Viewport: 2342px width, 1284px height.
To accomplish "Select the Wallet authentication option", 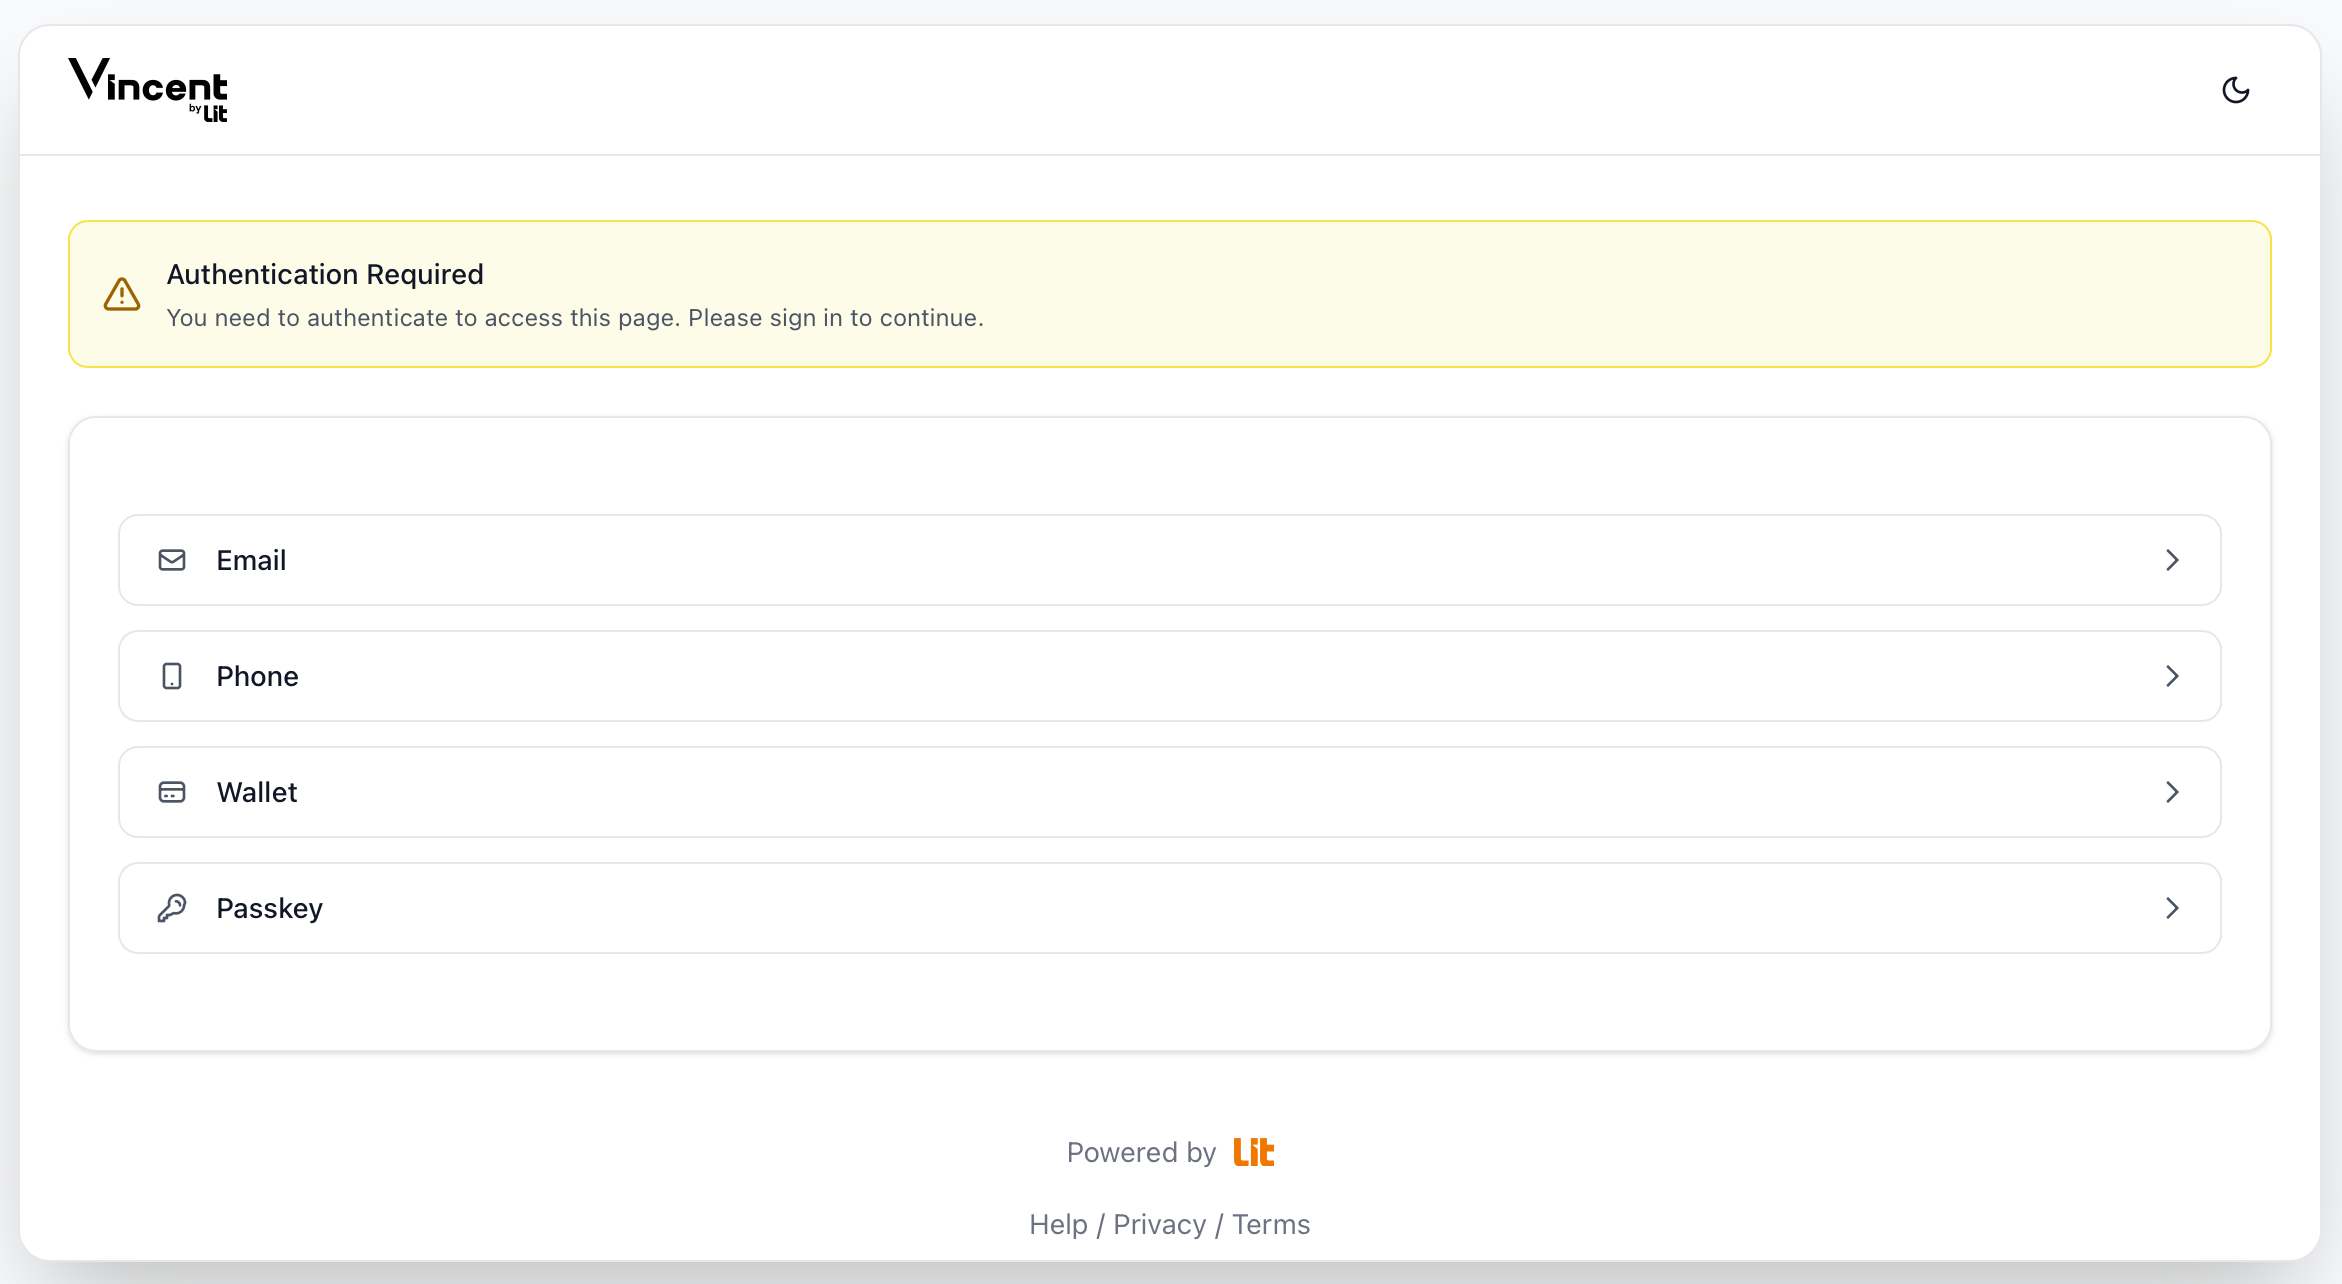I will [x=1170, y=792].
